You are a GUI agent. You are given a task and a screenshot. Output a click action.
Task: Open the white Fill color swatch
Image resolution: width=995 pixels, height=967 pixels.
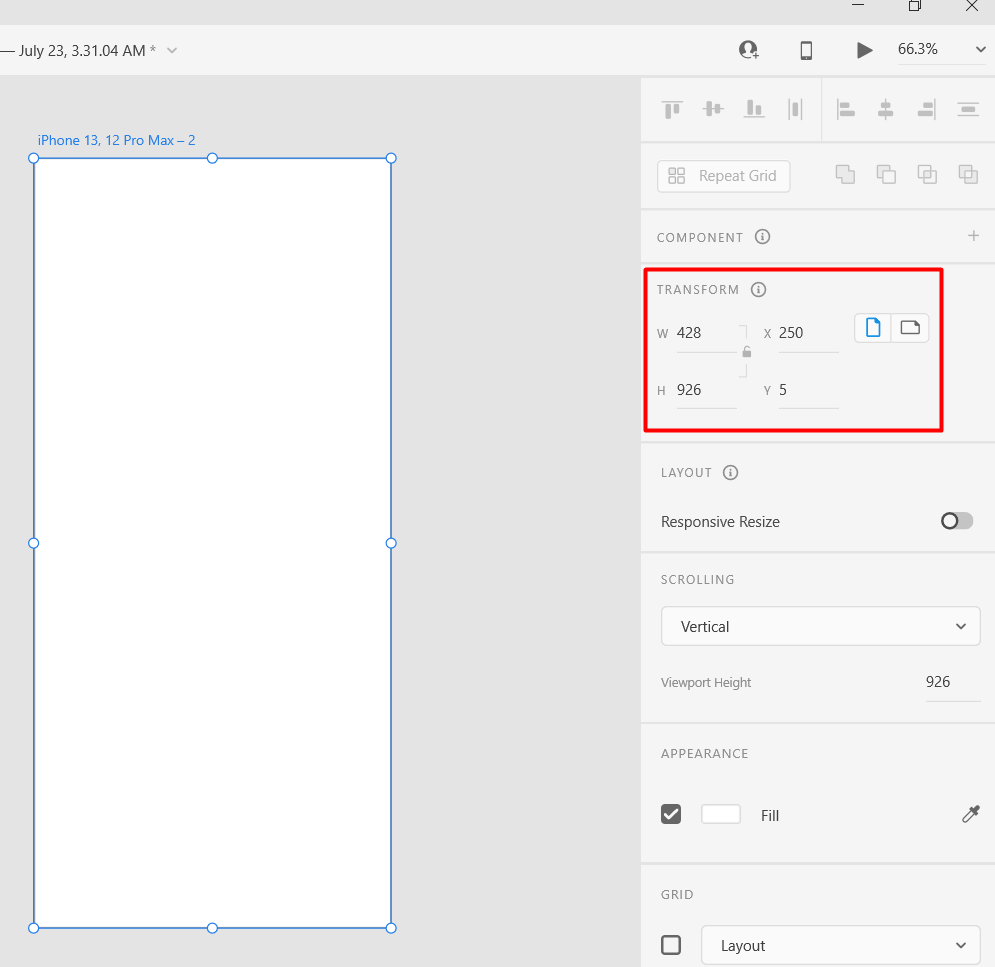721,814
